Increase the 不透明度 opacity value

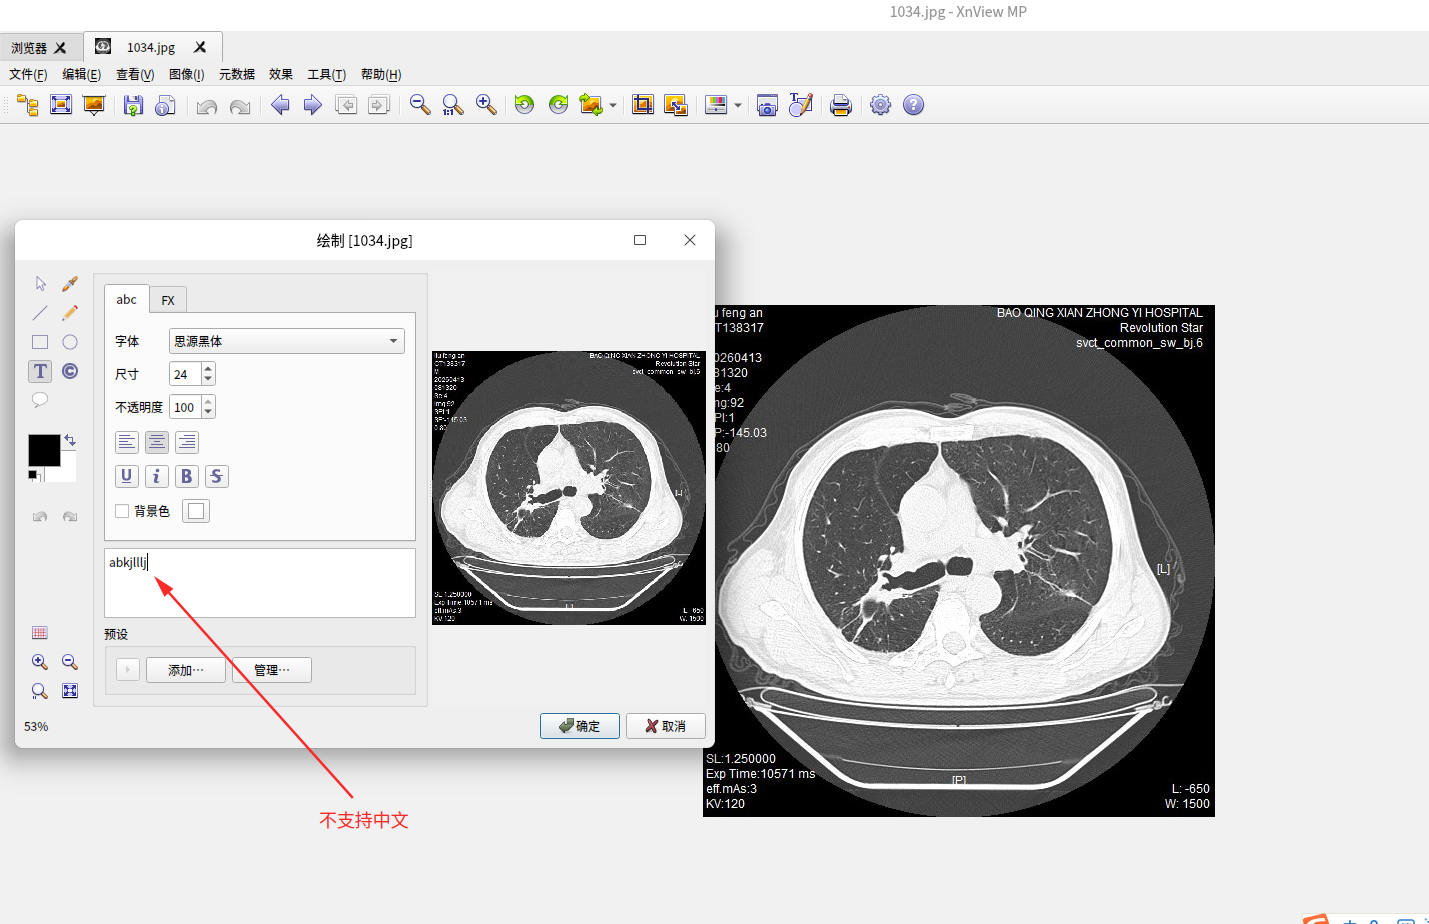(208, 402)
